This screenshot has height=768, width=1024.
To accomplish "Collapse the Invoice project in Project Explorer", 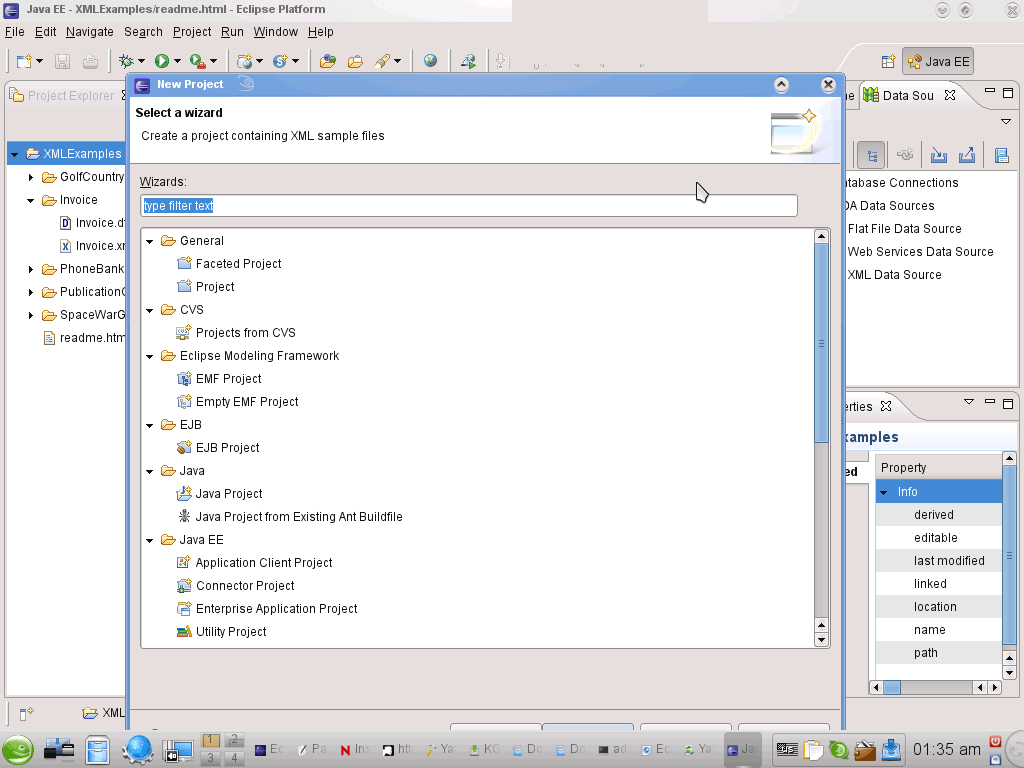I will tap(31, 199).
